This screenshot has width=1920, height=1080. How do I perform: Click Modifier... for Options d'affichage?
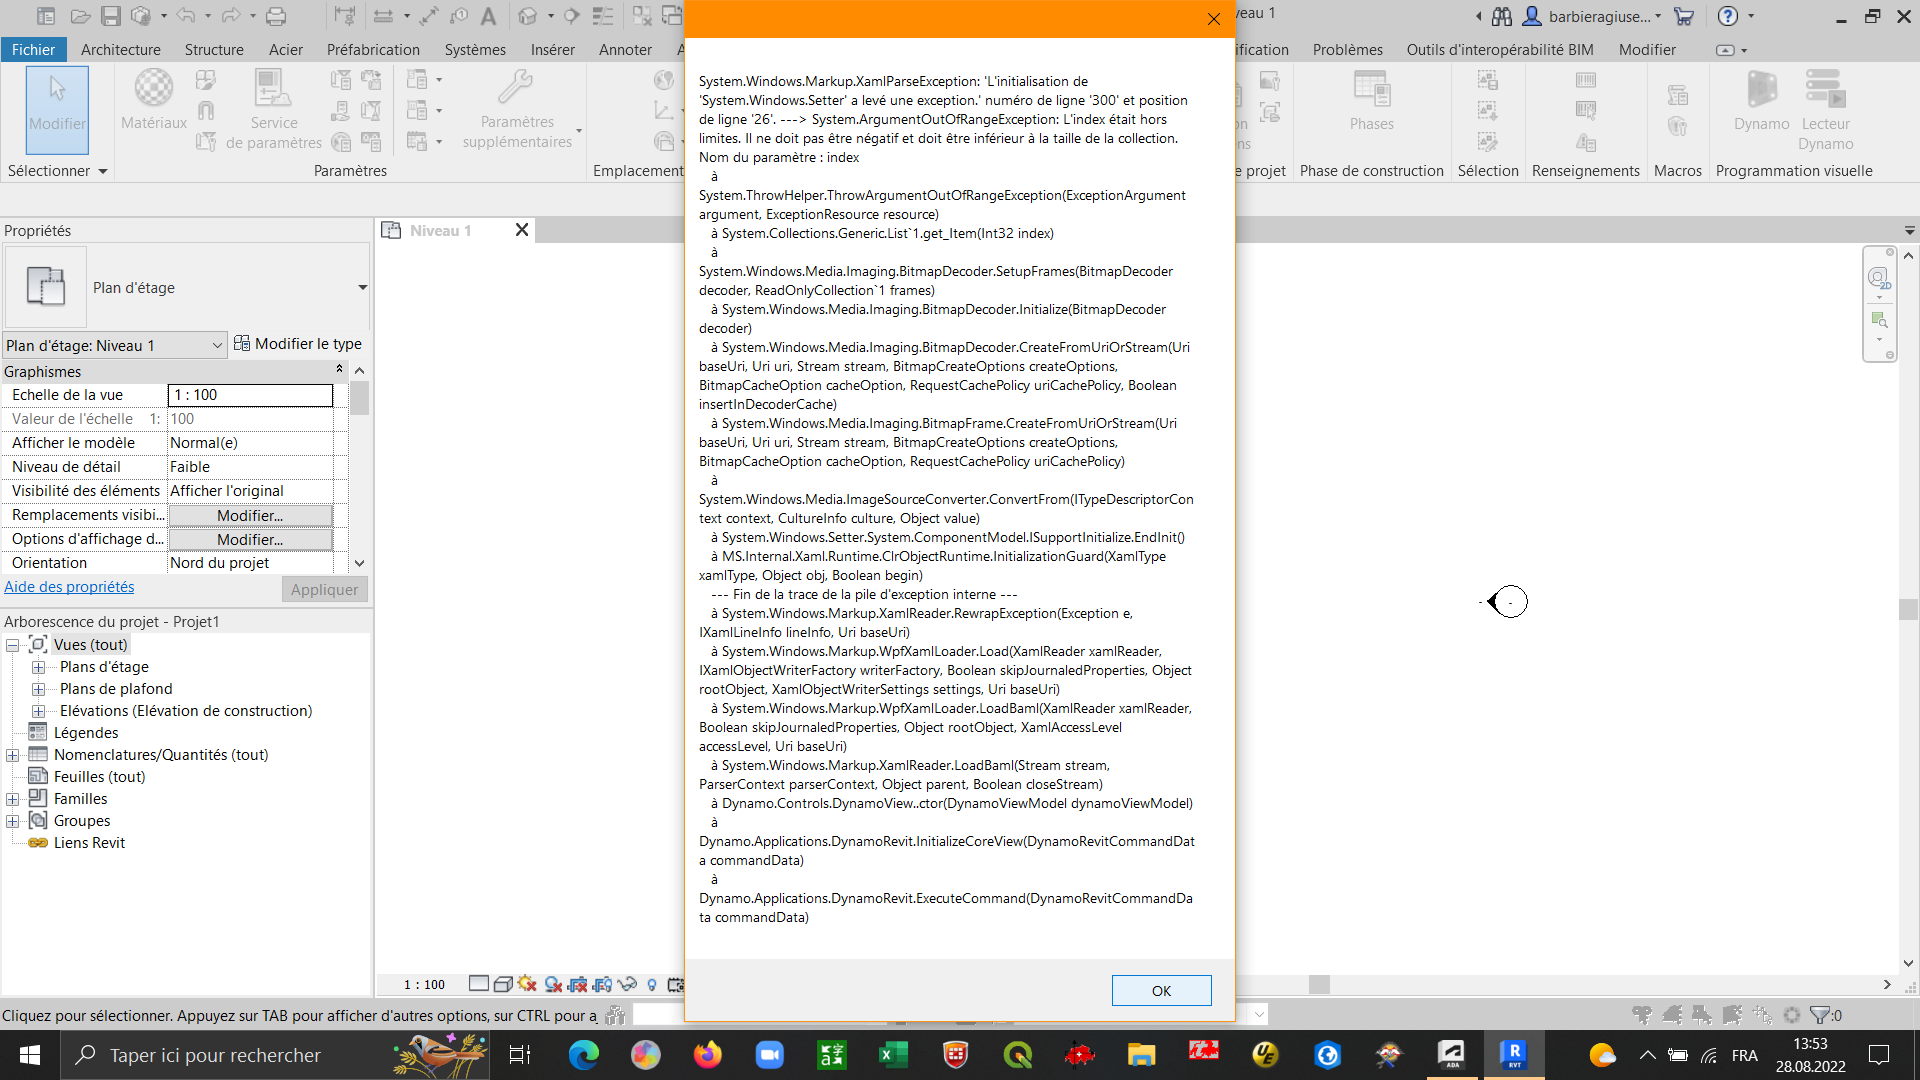click(250, 540)
